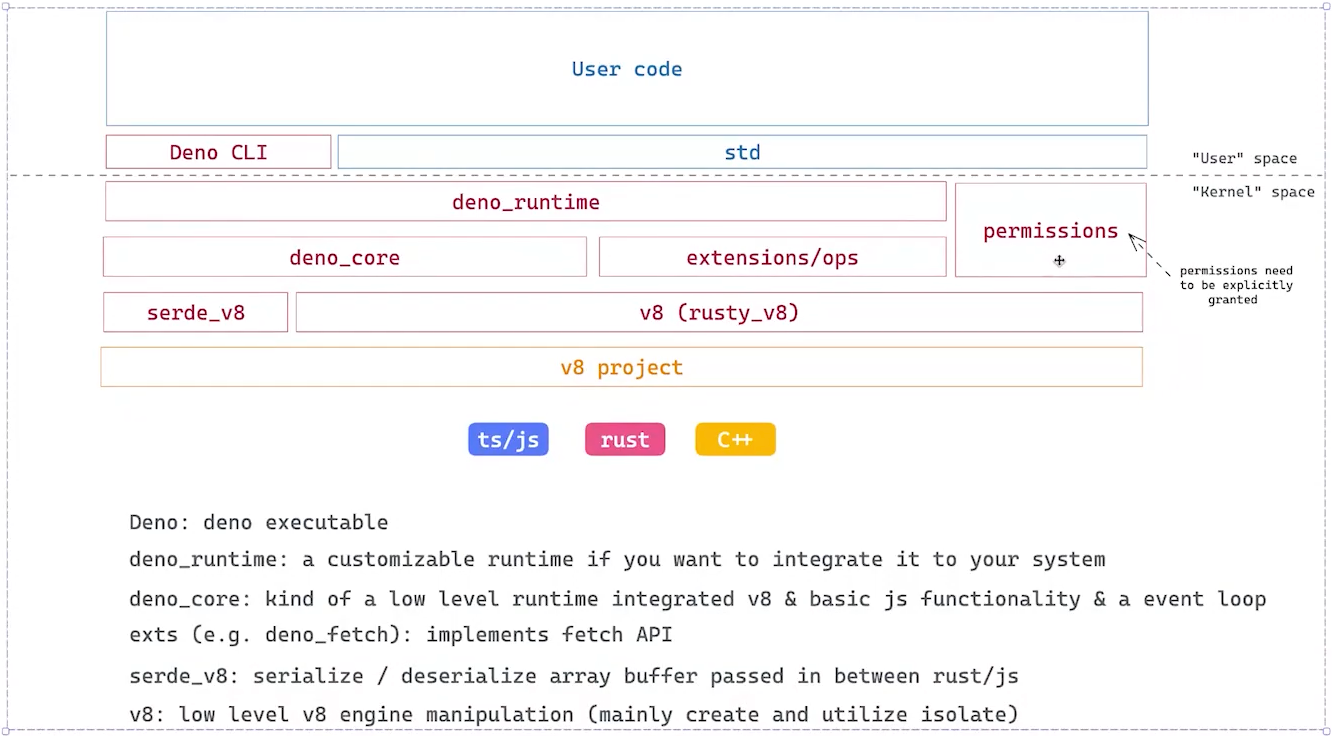Click the blue ts/js legend badge

[508, 439]
